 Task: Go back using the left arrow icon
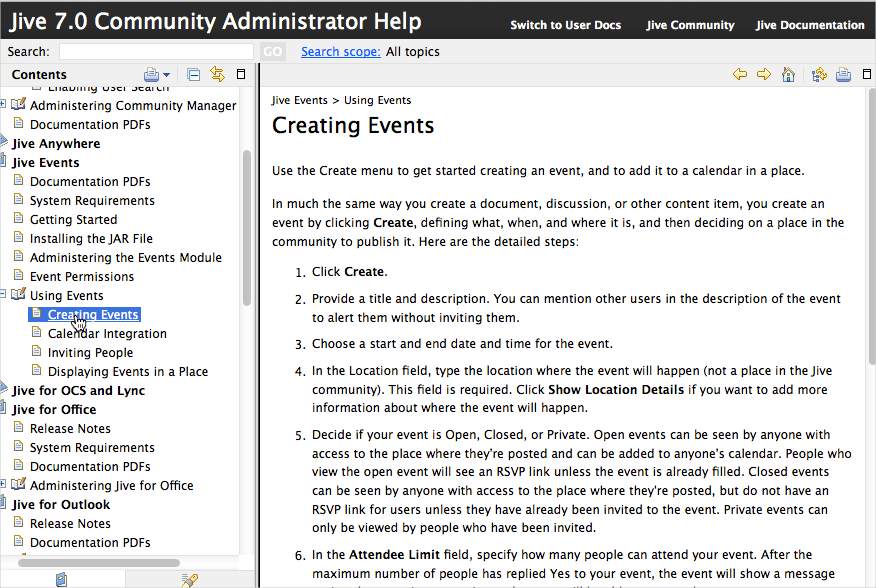point(740,74)
